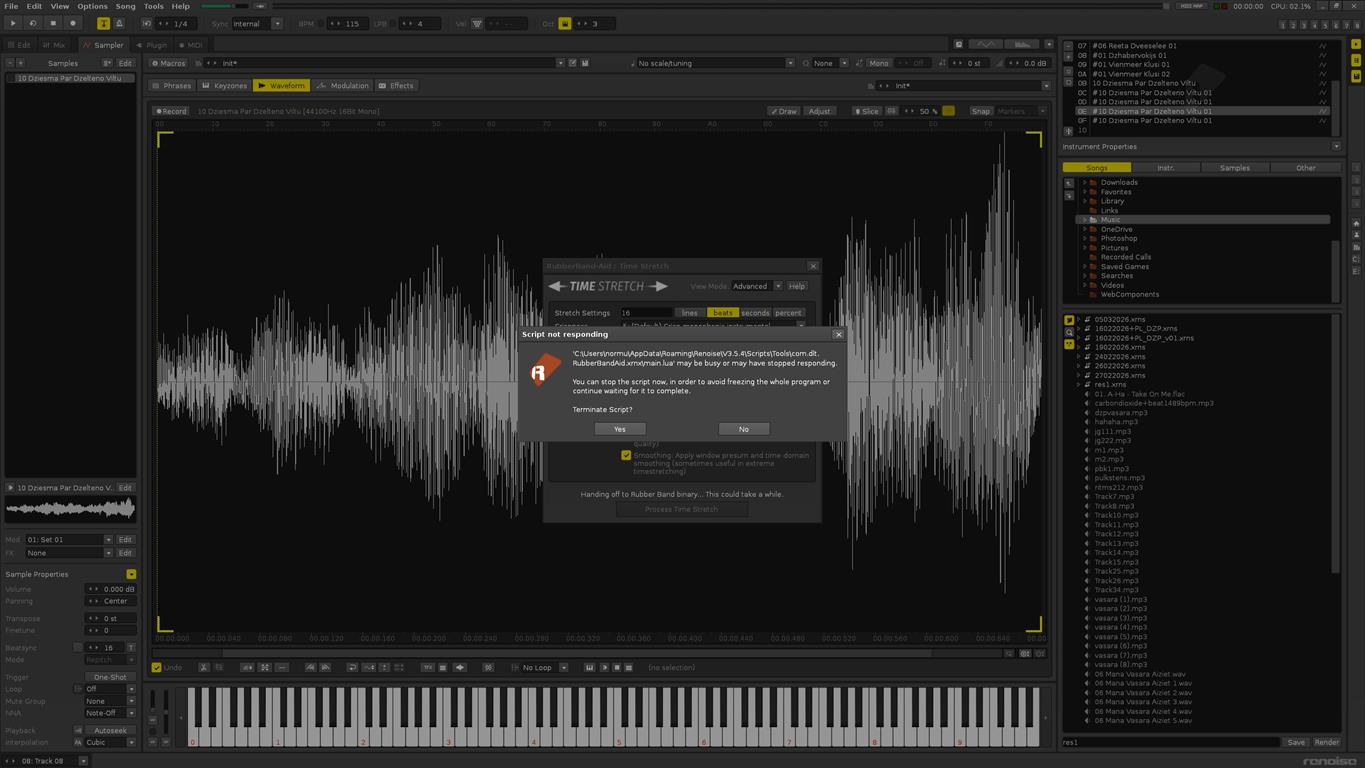Toggle the Undo checkbox below the waveform
This screenshot has width=1365, height=768.
(x=157, y=667)
